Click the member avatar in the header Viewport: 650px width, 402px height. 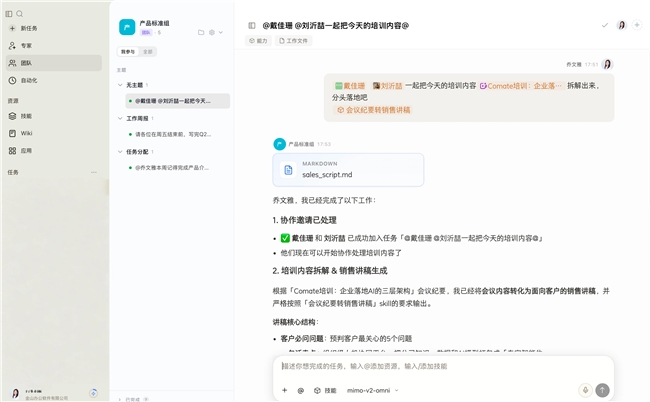621,25
